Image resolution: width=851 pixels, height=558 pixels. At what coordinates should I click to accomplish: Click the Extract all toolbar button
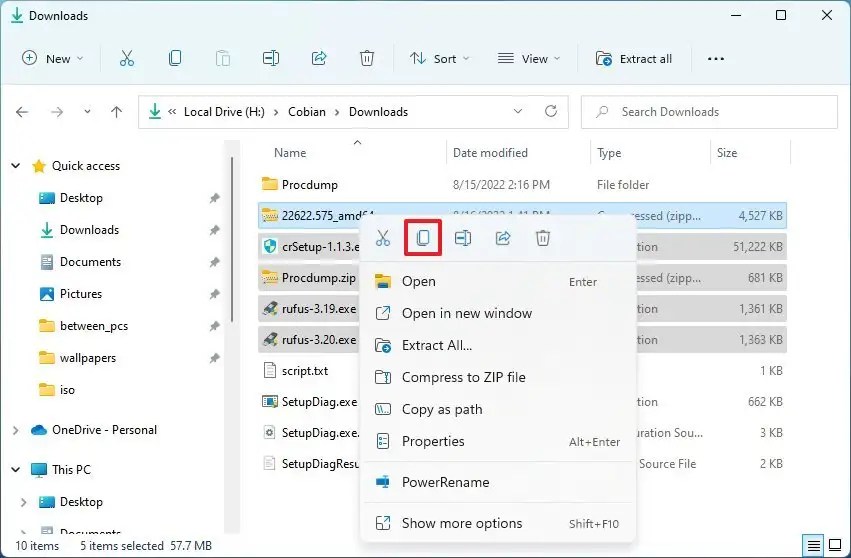pos(634,59)
